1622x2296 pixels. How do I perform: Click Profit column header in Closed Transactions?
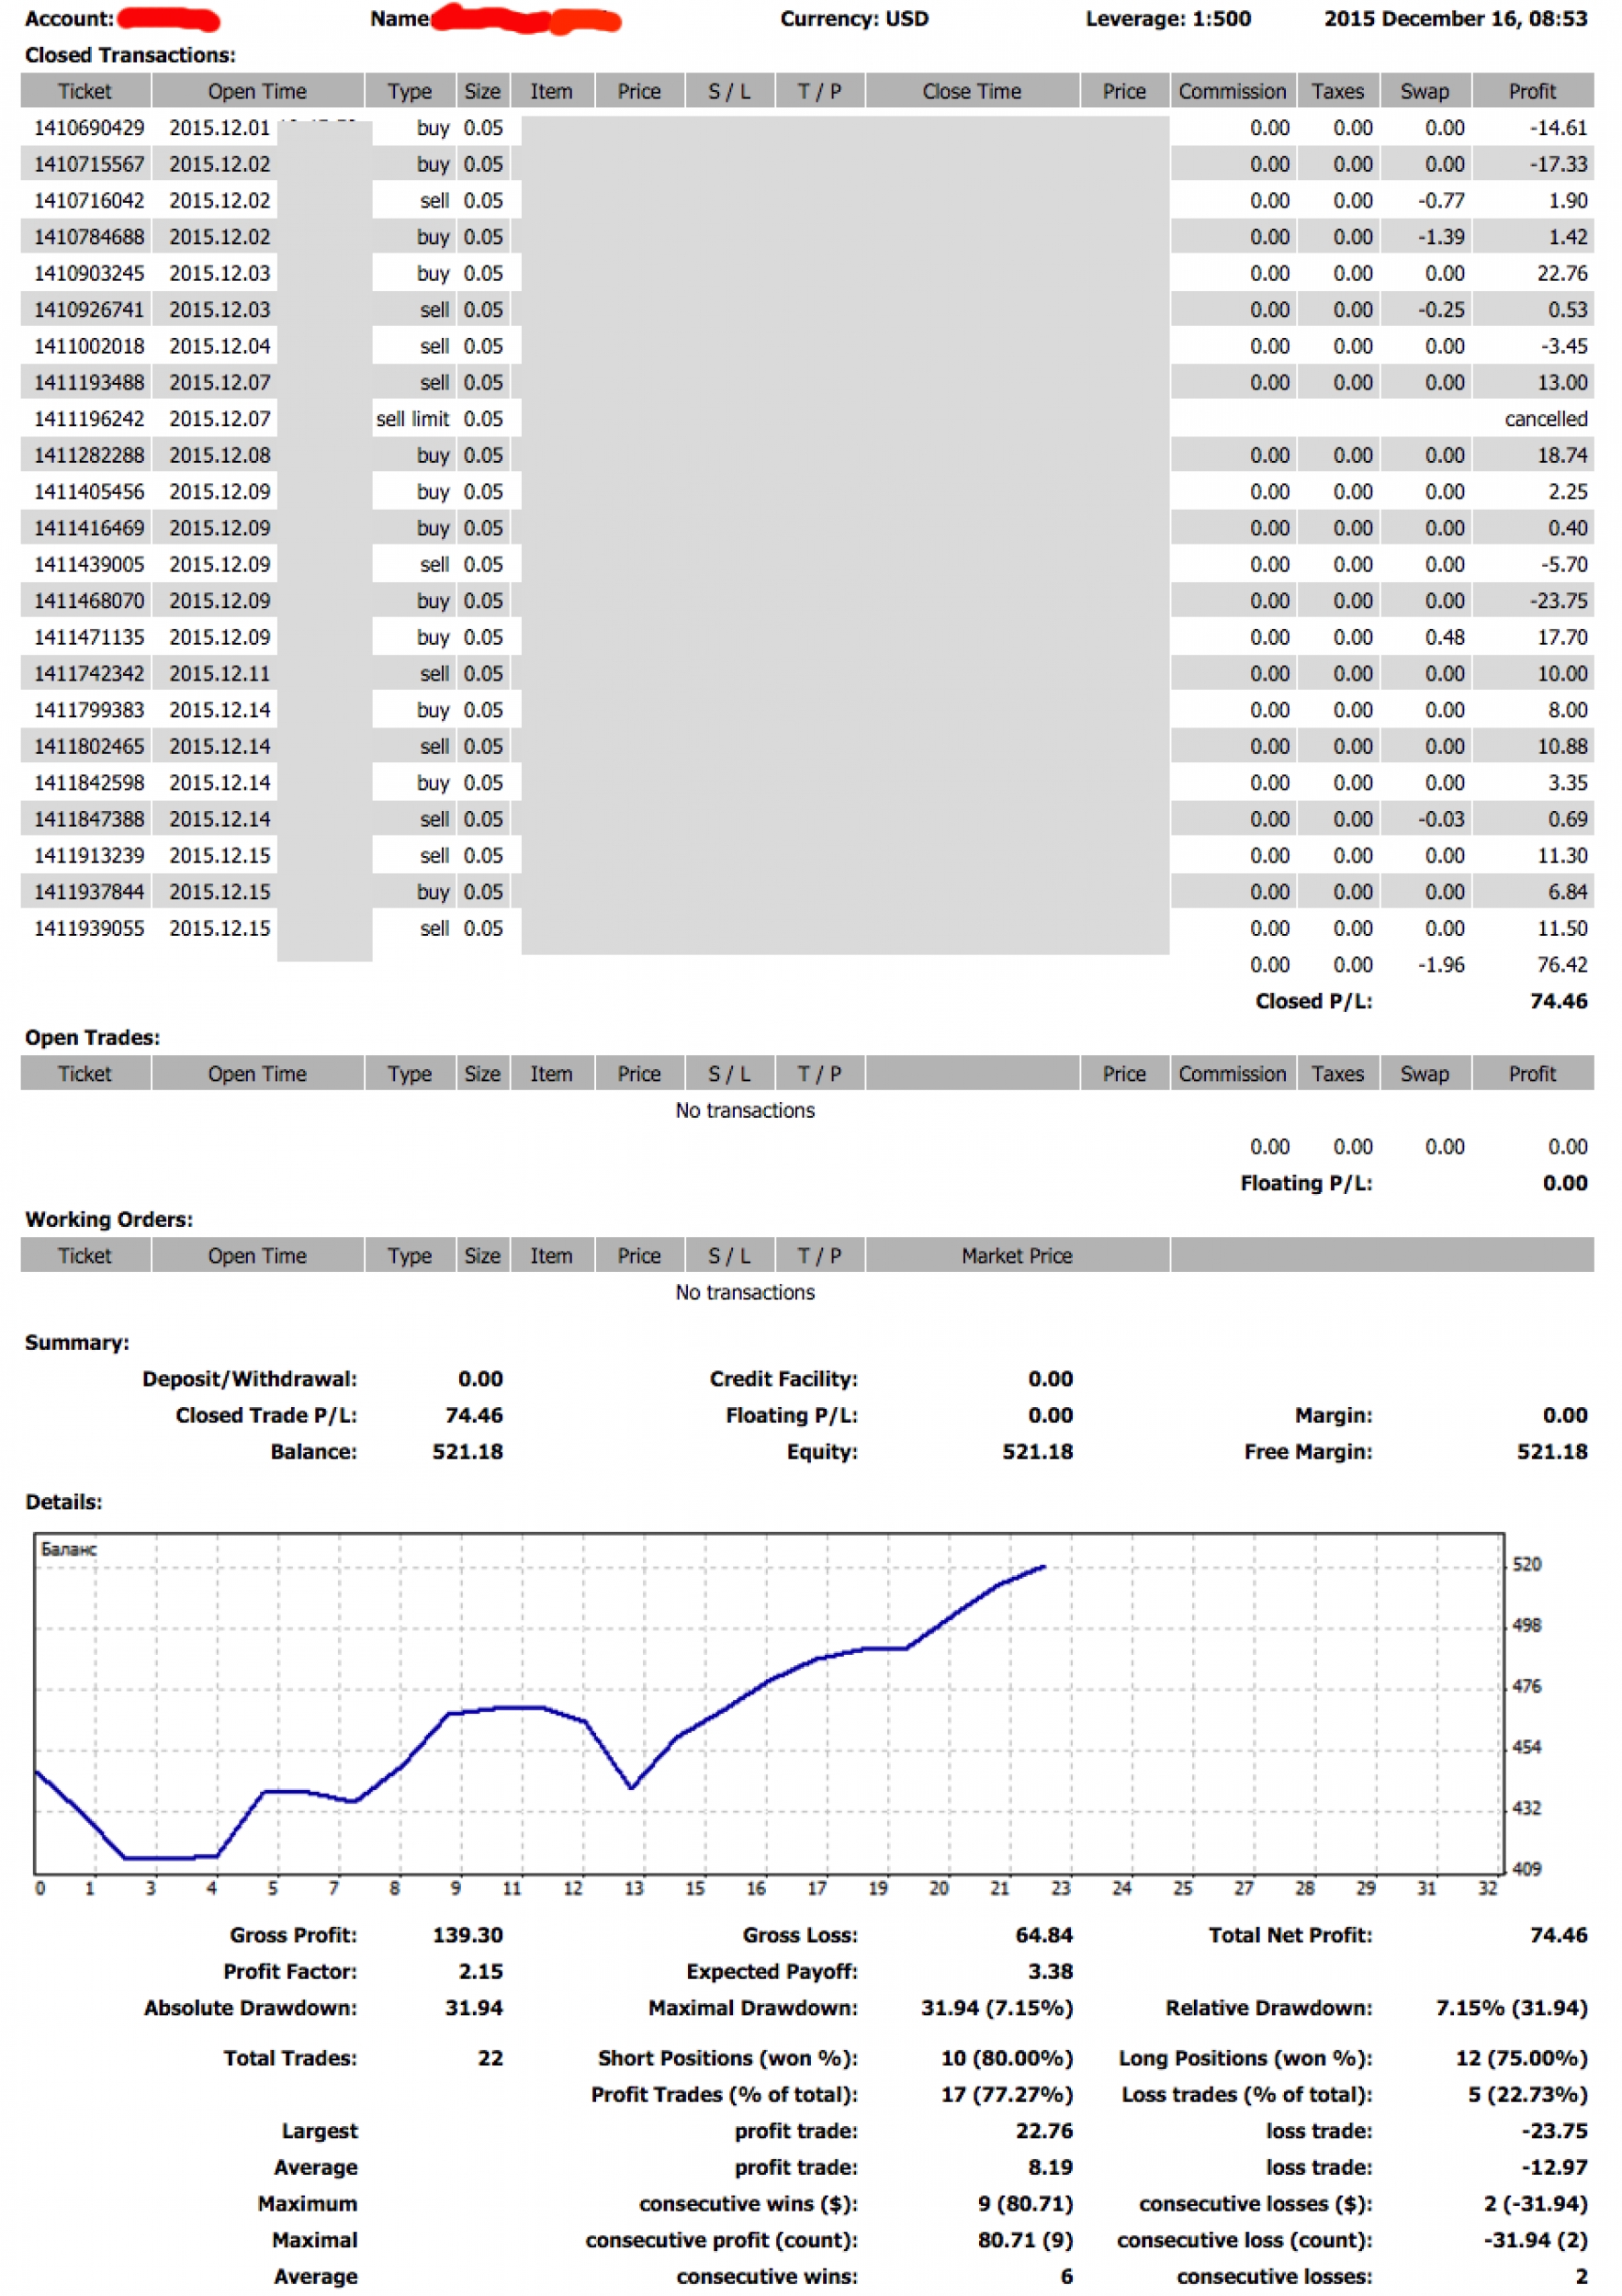[1531, 91]
